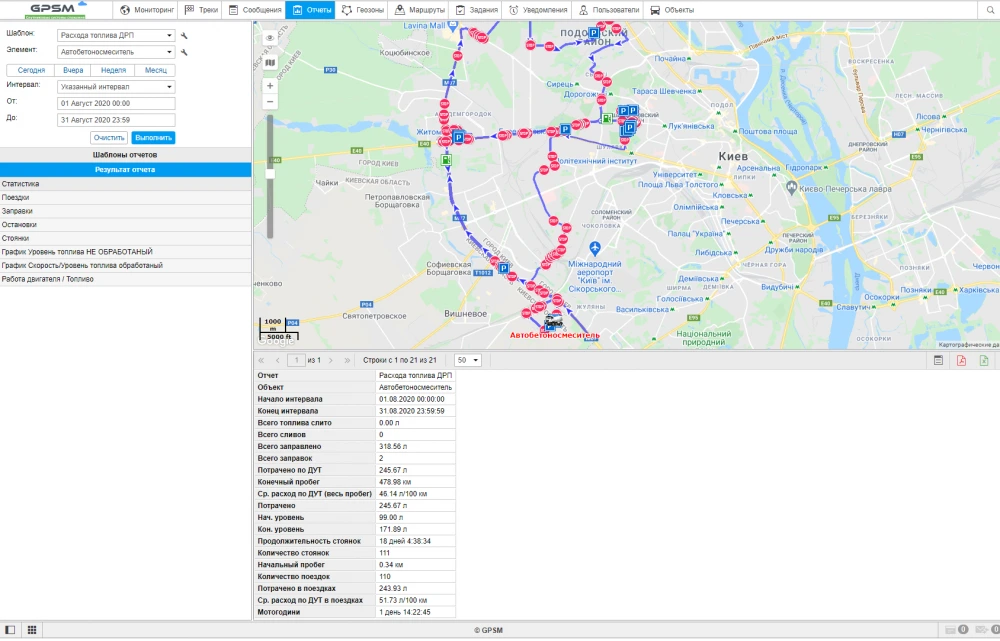Click the wrench icon next to Шаблон
The height and width of the screenshot is (641, 1000).
tap(184, 35)
